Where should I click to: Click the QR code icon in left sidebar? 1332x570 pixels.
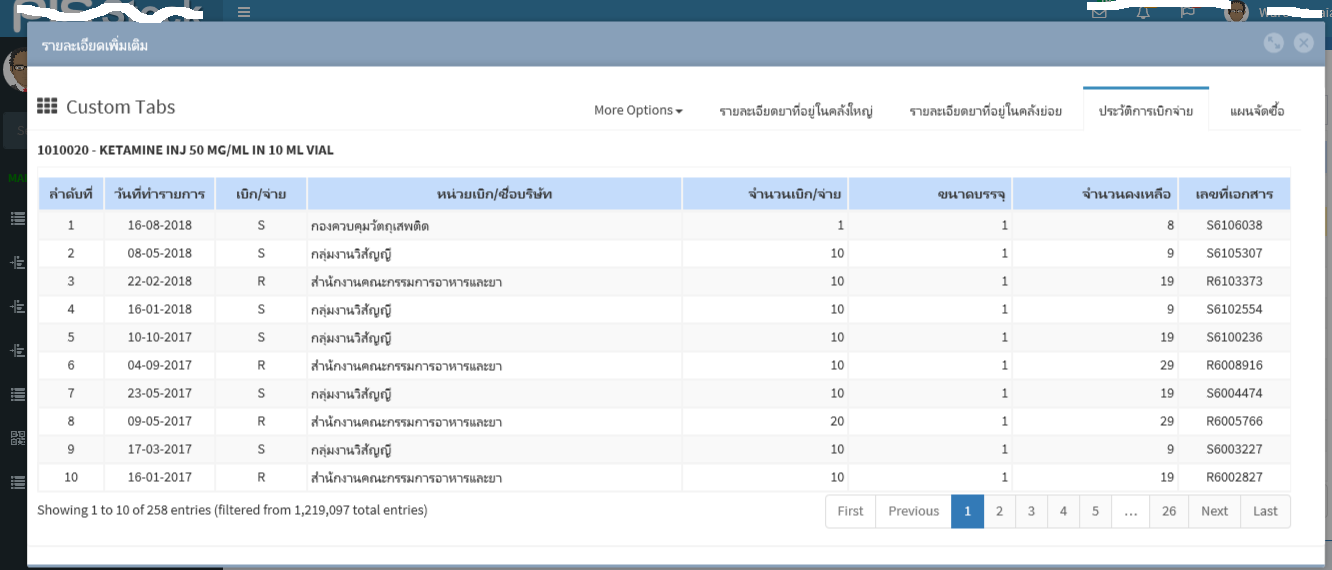[x=17, y=438]
